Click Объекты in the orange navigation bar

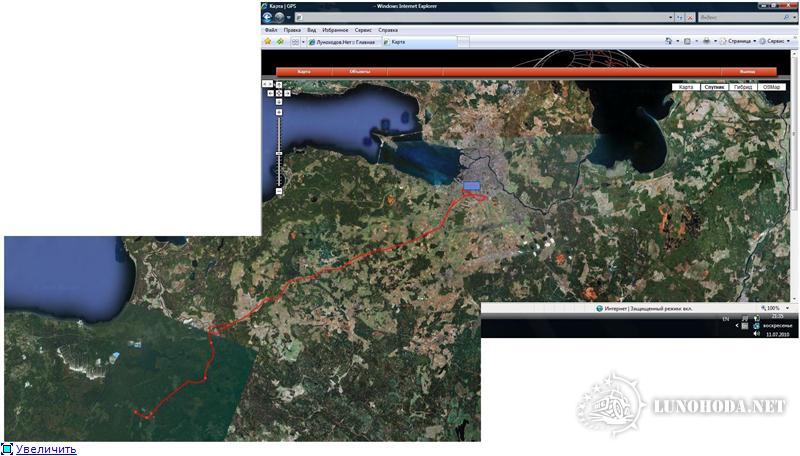click(x=360, y=72)
